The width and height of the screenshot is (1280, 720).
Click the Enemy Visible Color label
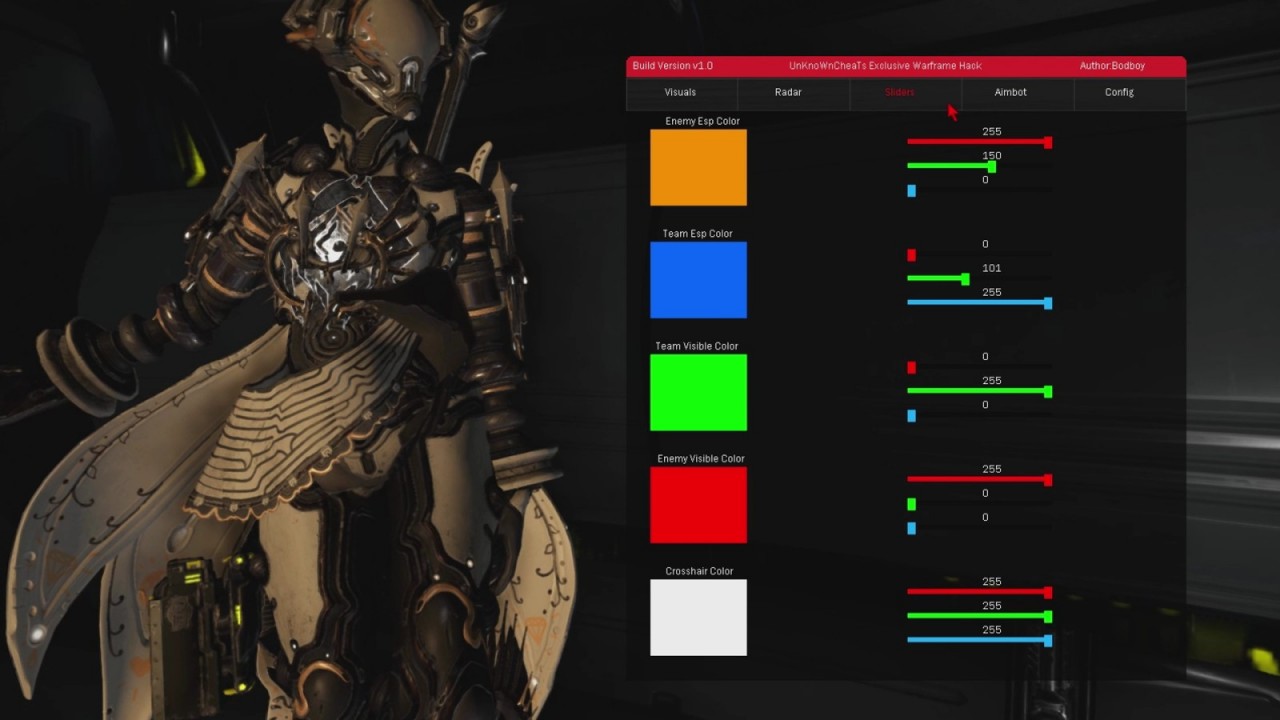[701, 459]
